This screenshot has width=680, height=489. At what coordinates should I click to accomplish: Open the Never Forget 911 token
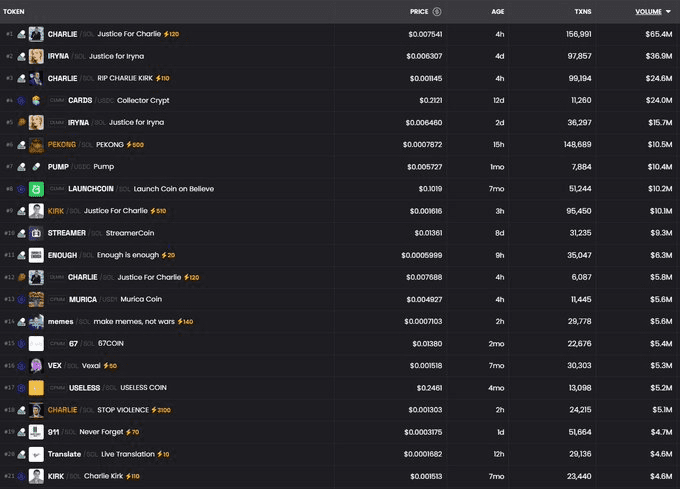(x=100, y=432)
